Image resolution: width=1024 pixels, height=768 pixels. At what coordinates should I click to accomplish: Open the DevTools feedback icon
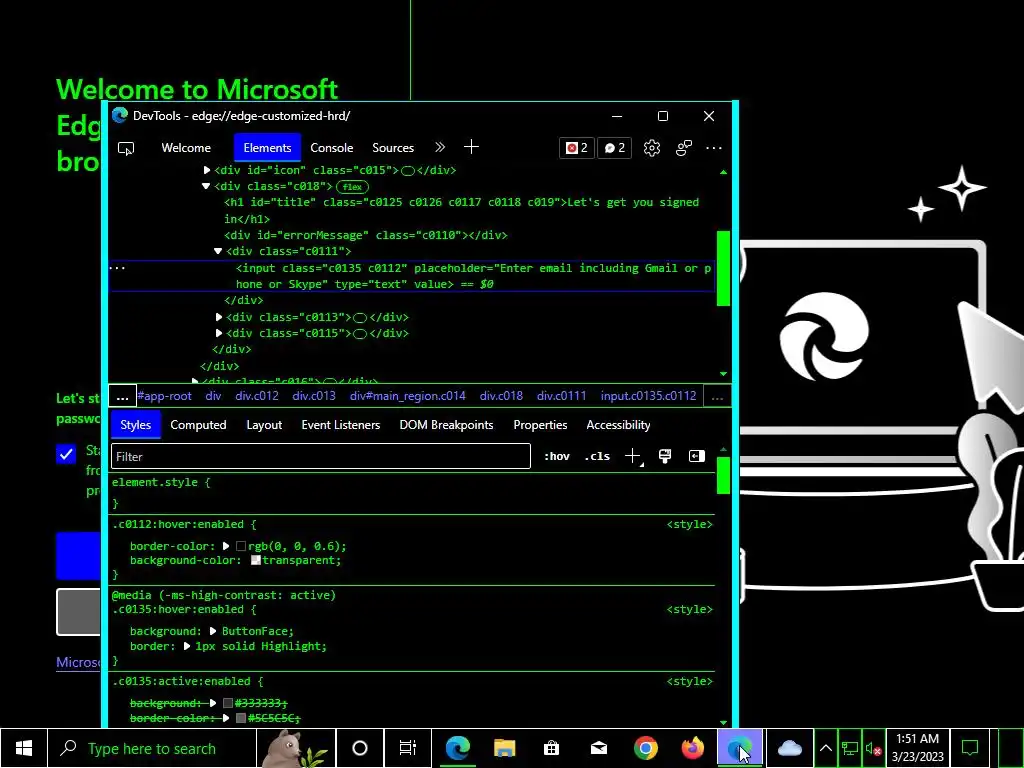pos(683,148)
